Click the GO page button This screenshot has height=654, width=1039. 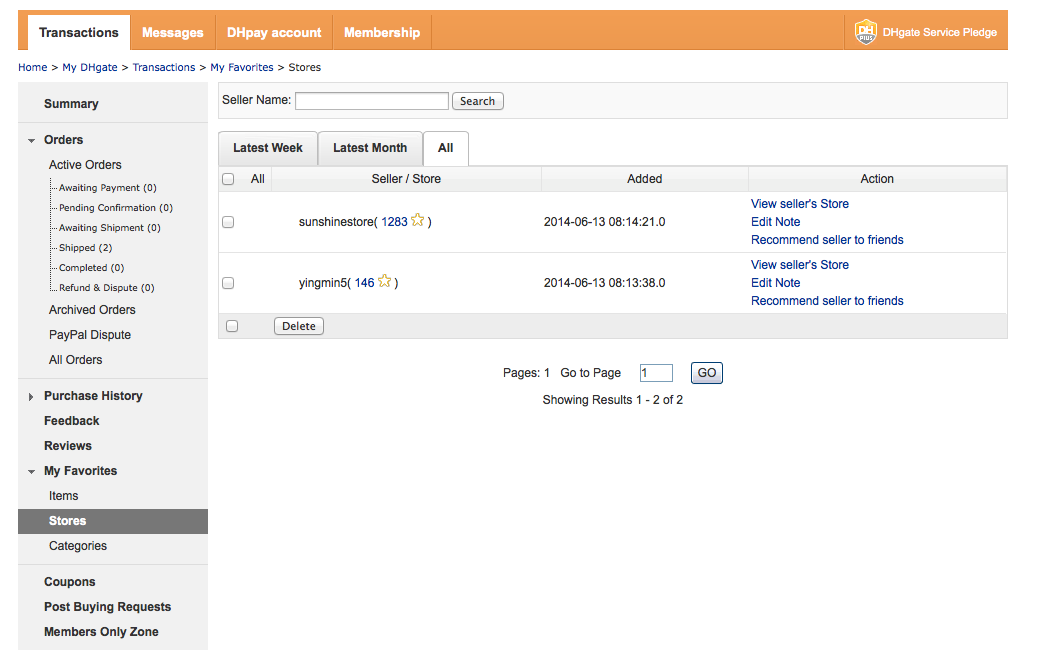coord(706,373)
